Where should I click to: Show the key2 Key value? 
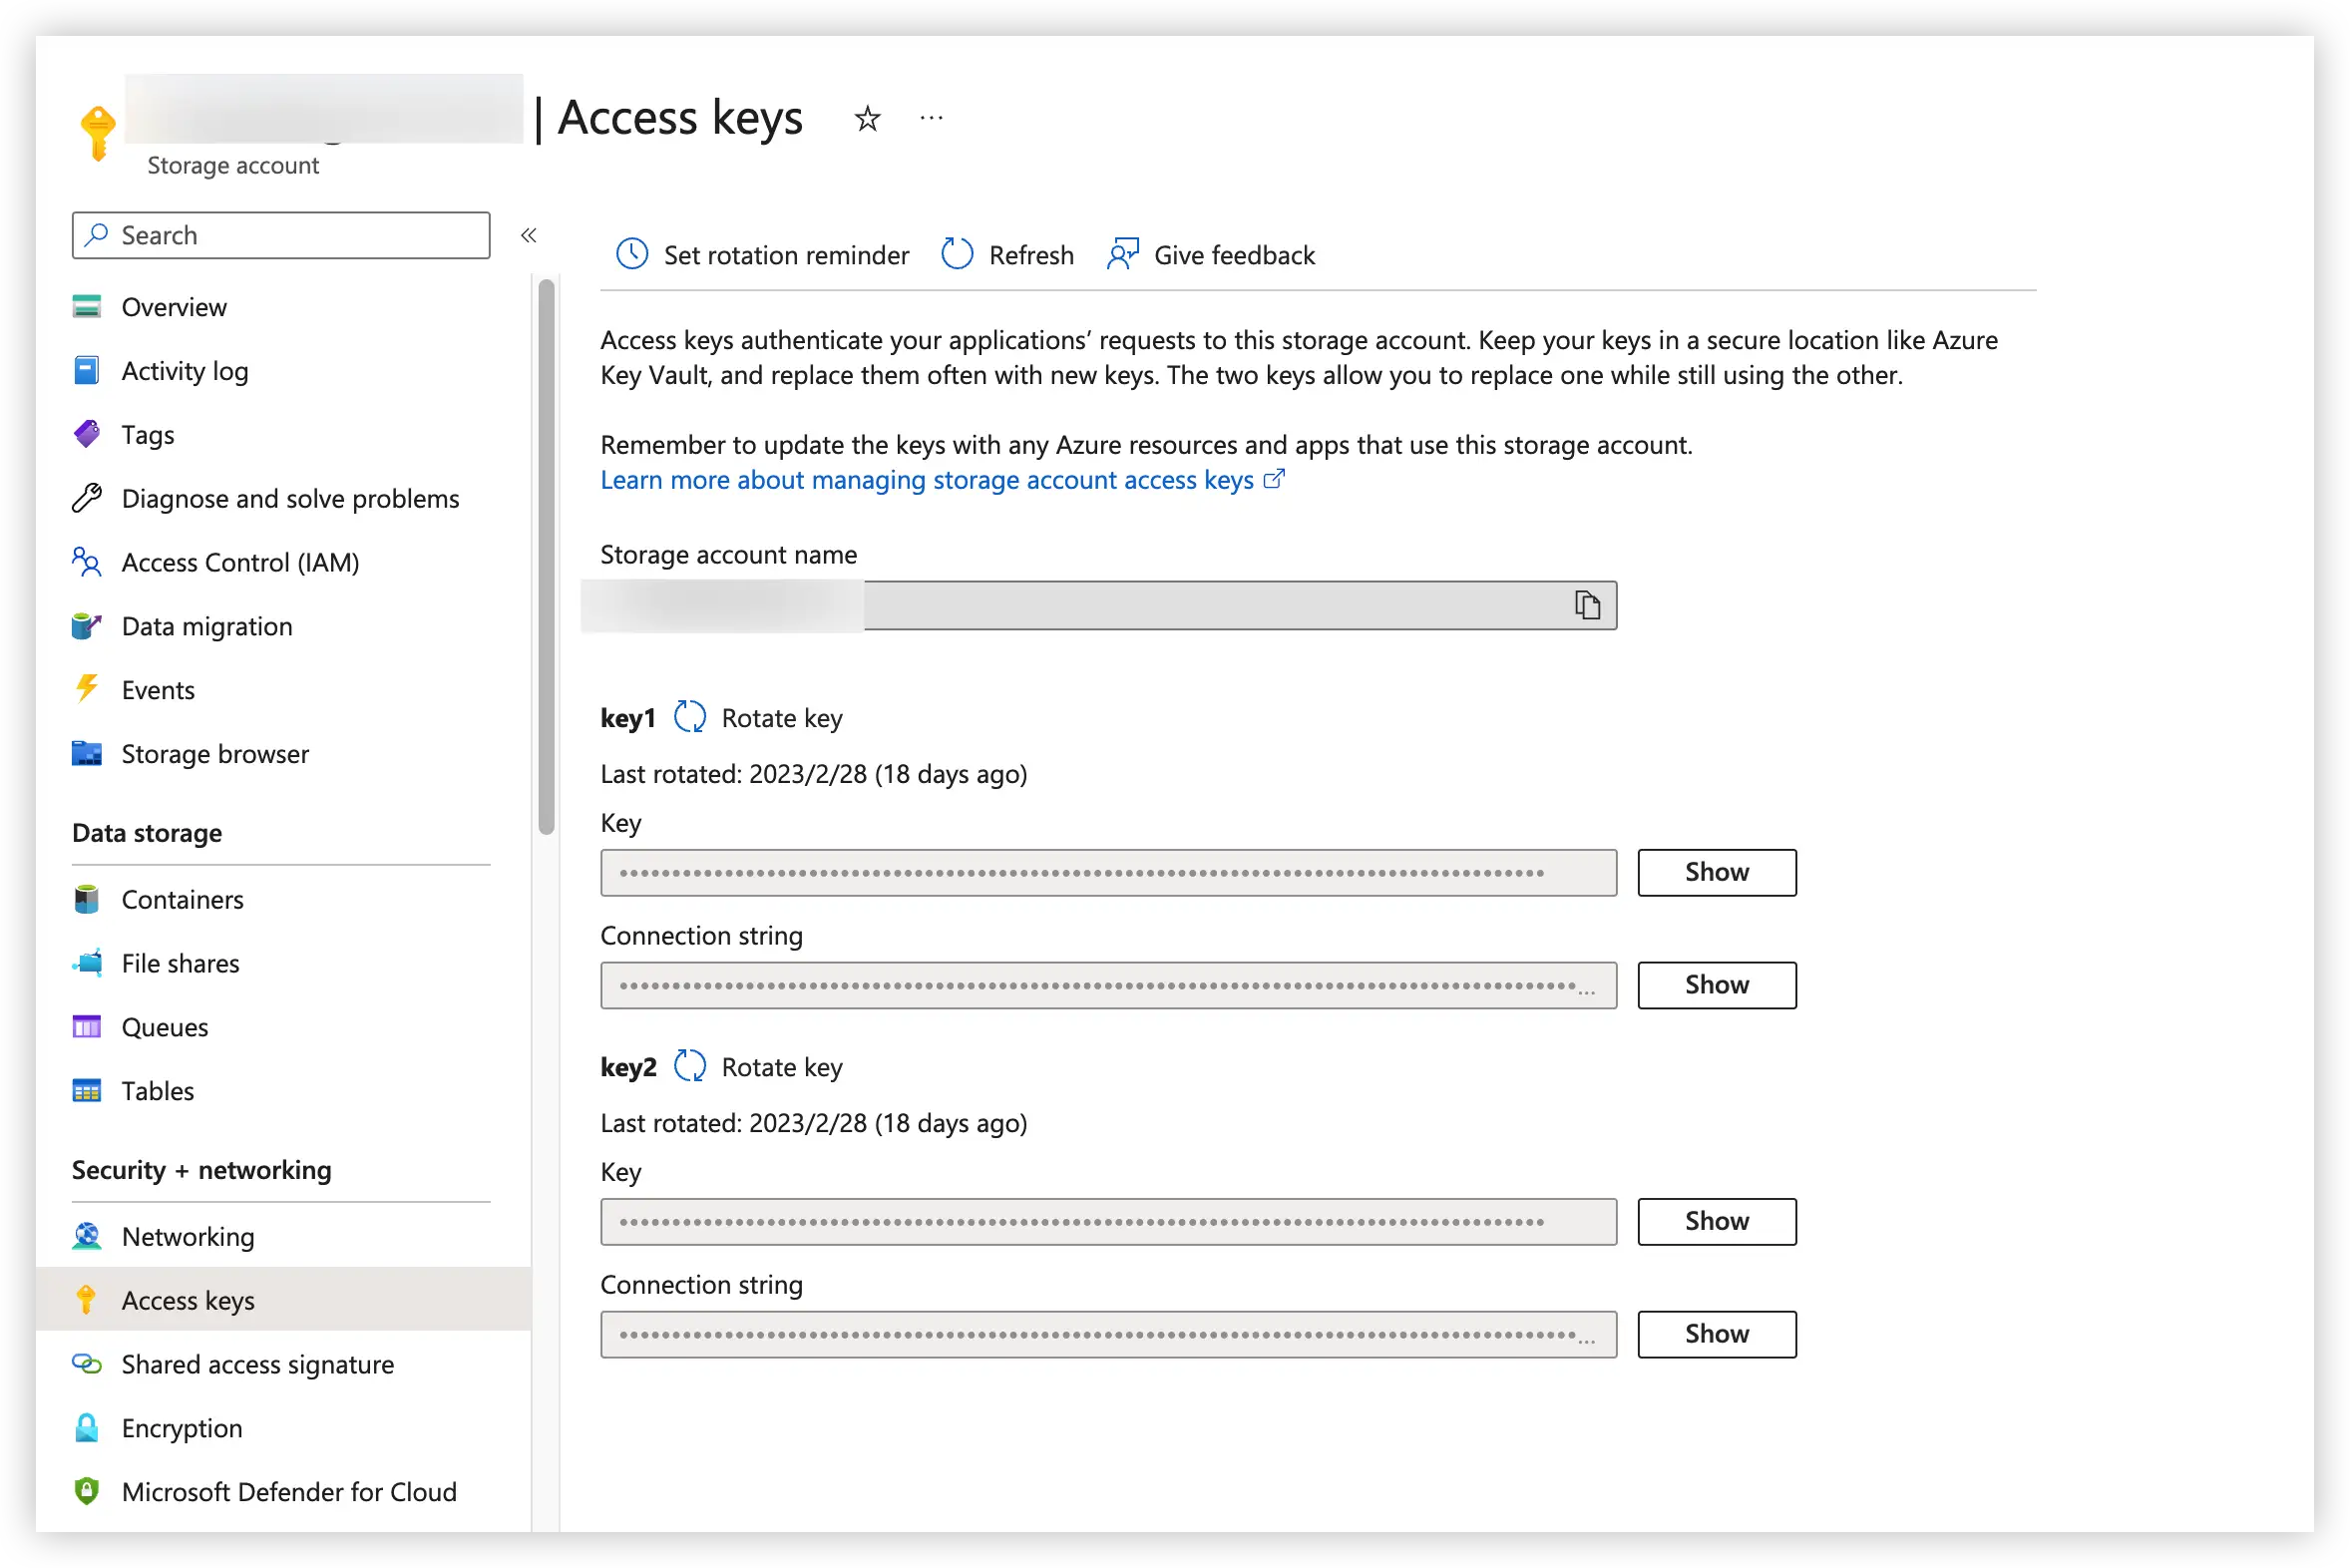(x=1716, y=1221)
